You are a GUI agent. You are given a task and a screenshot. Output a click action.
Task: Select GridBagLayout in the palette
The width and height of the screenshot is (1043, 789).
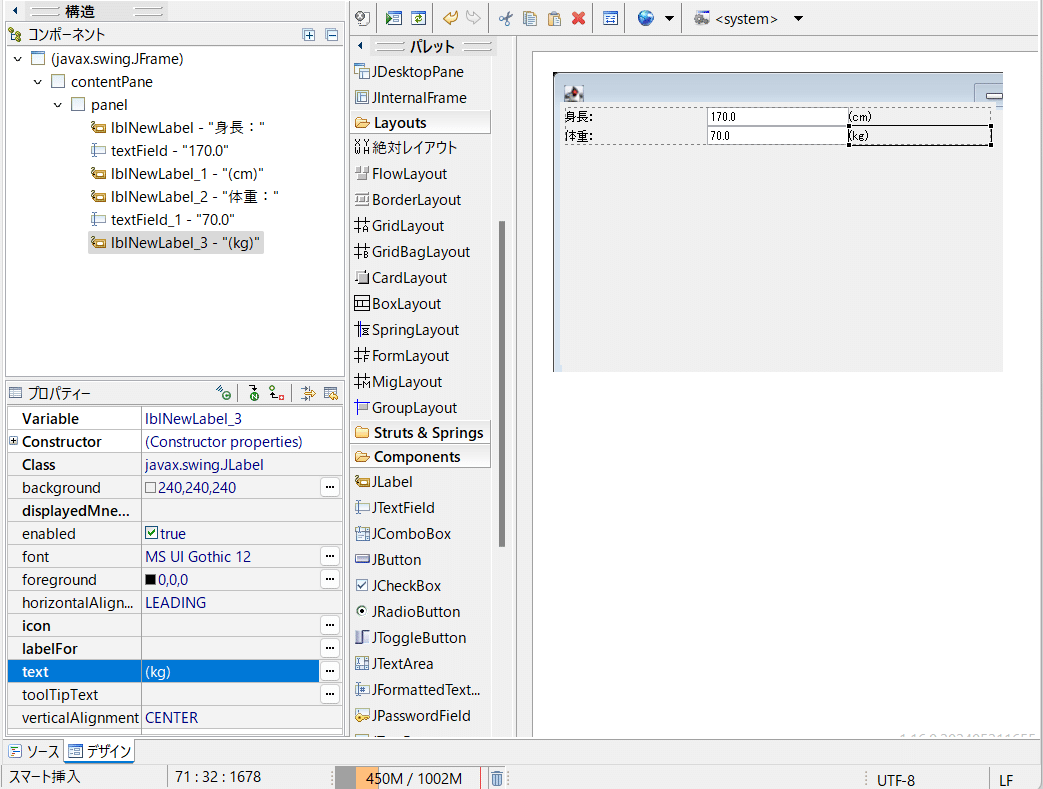point(412,251)
